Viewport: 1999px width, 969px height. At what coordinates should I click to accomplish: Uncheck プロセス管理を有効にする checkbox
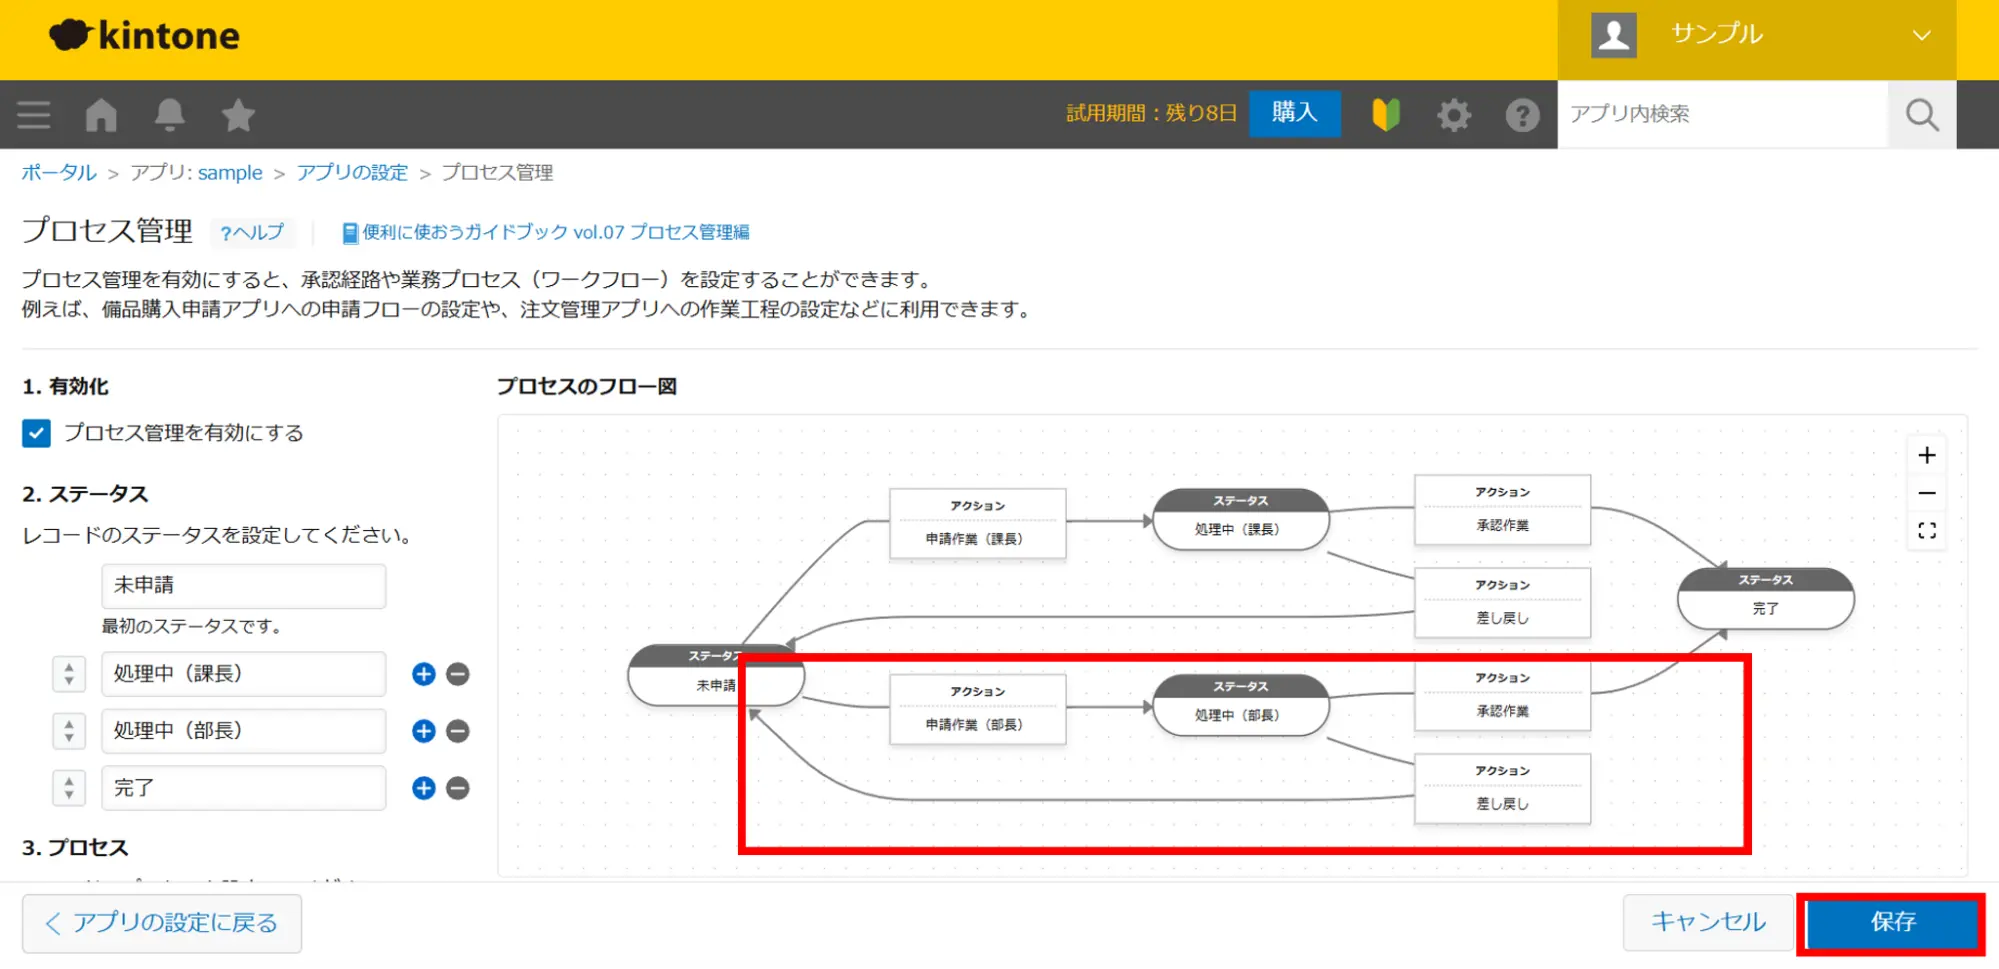[x=37, y=433]
